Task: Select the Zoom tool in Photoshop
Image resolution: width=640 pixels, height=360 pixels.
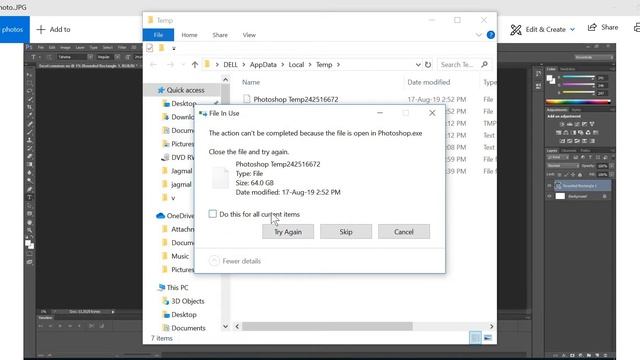Action: click(29, 231)
